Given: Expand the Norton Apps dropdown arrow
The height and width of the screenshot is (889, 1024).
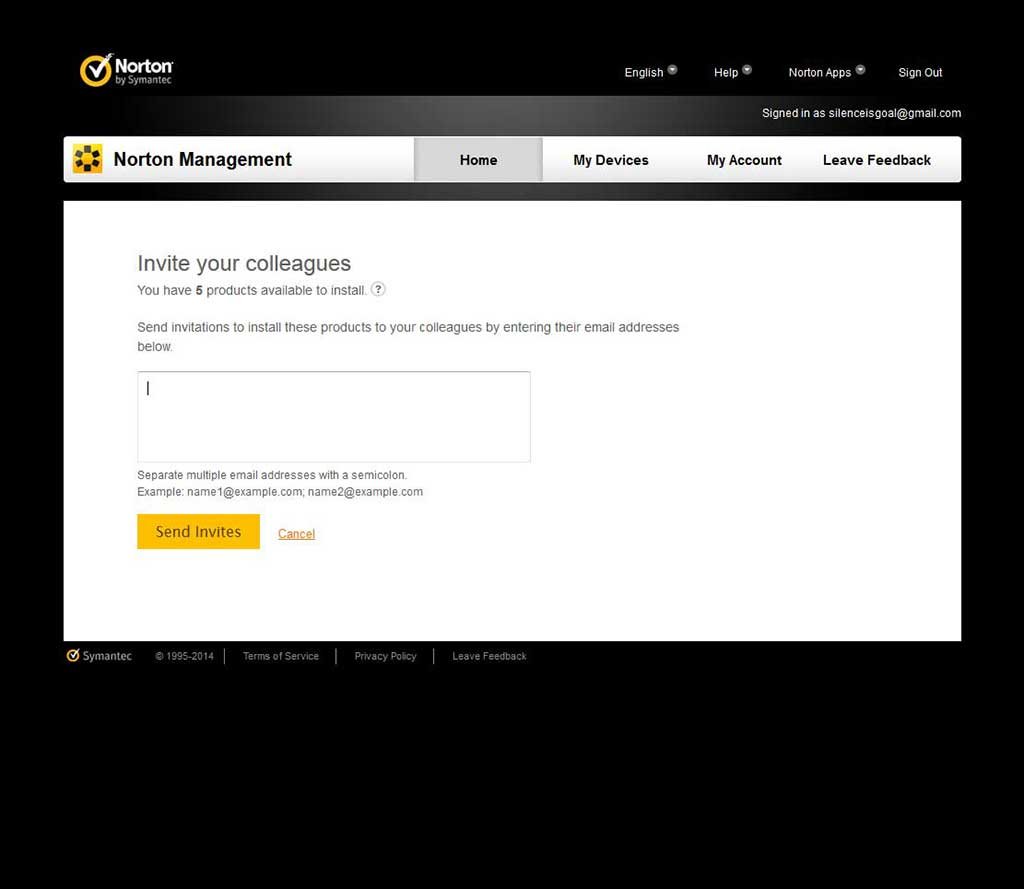Looking at the screenshot, I should click(860, 70).
